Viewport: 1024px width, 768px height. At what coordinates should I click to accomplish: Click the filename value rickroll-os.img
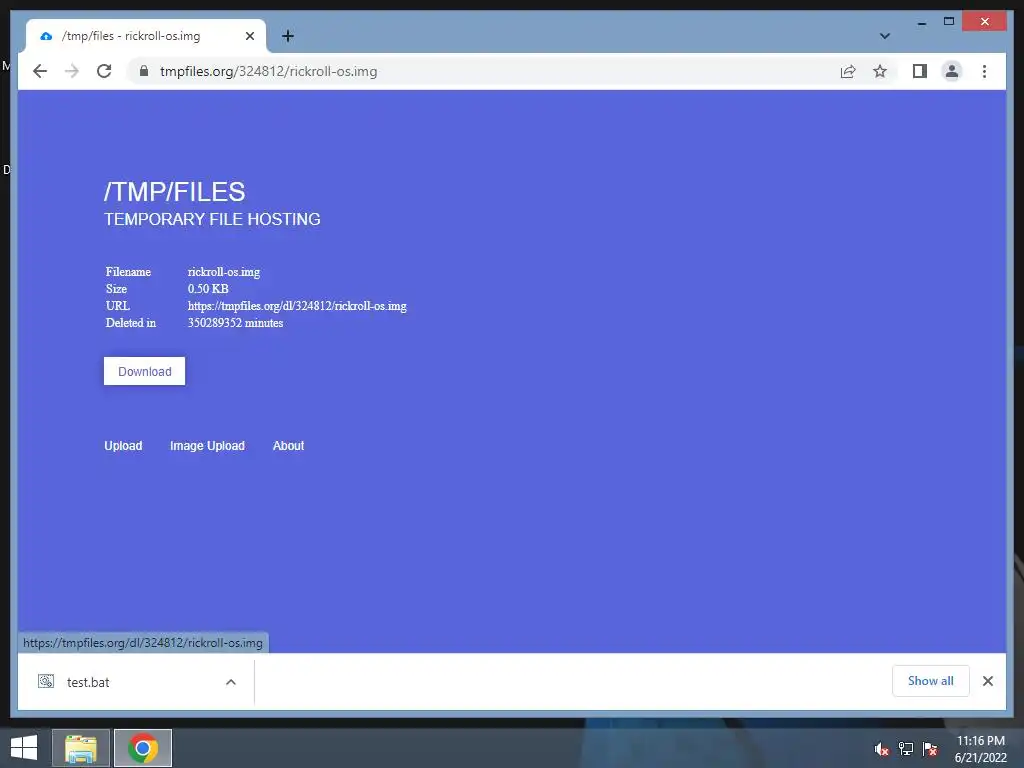[224, 272]
